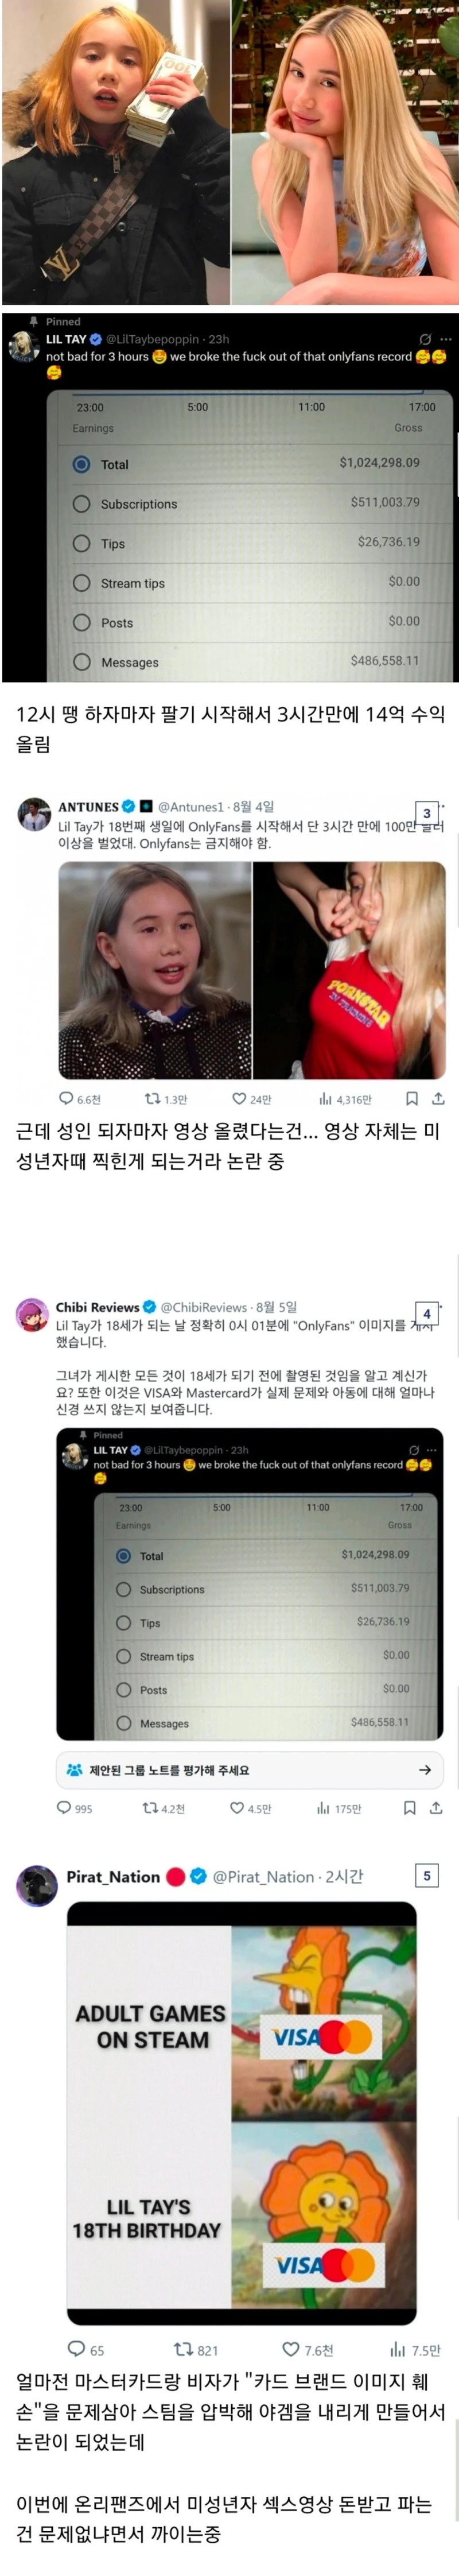This screenshot has height=2576, width=459.
Task: Click the 제안된 그룹 노트를 평가해 주세요 banner
Action: [x=249, y=1769]
